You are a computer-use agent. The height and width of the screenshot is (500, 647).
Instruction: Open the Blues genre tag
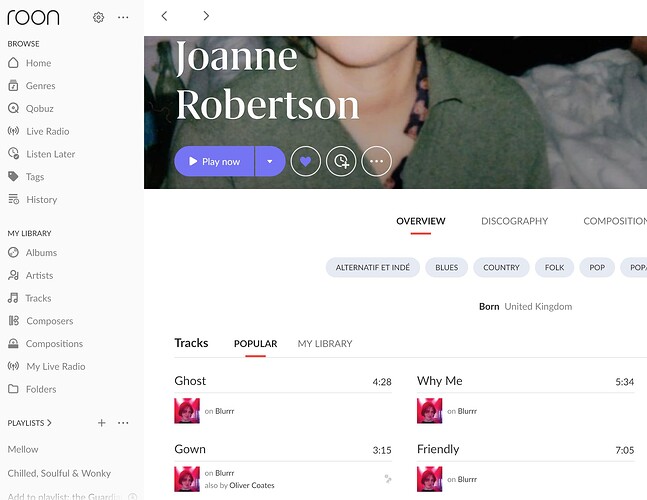pos(446,267)
